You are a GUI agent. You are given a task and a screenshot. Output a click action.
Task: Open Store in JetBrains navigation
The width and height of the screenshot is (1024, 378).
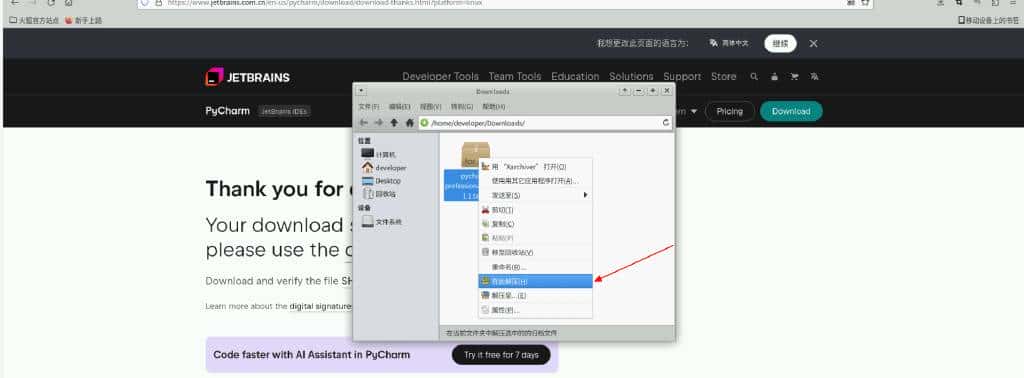(723, 76)
